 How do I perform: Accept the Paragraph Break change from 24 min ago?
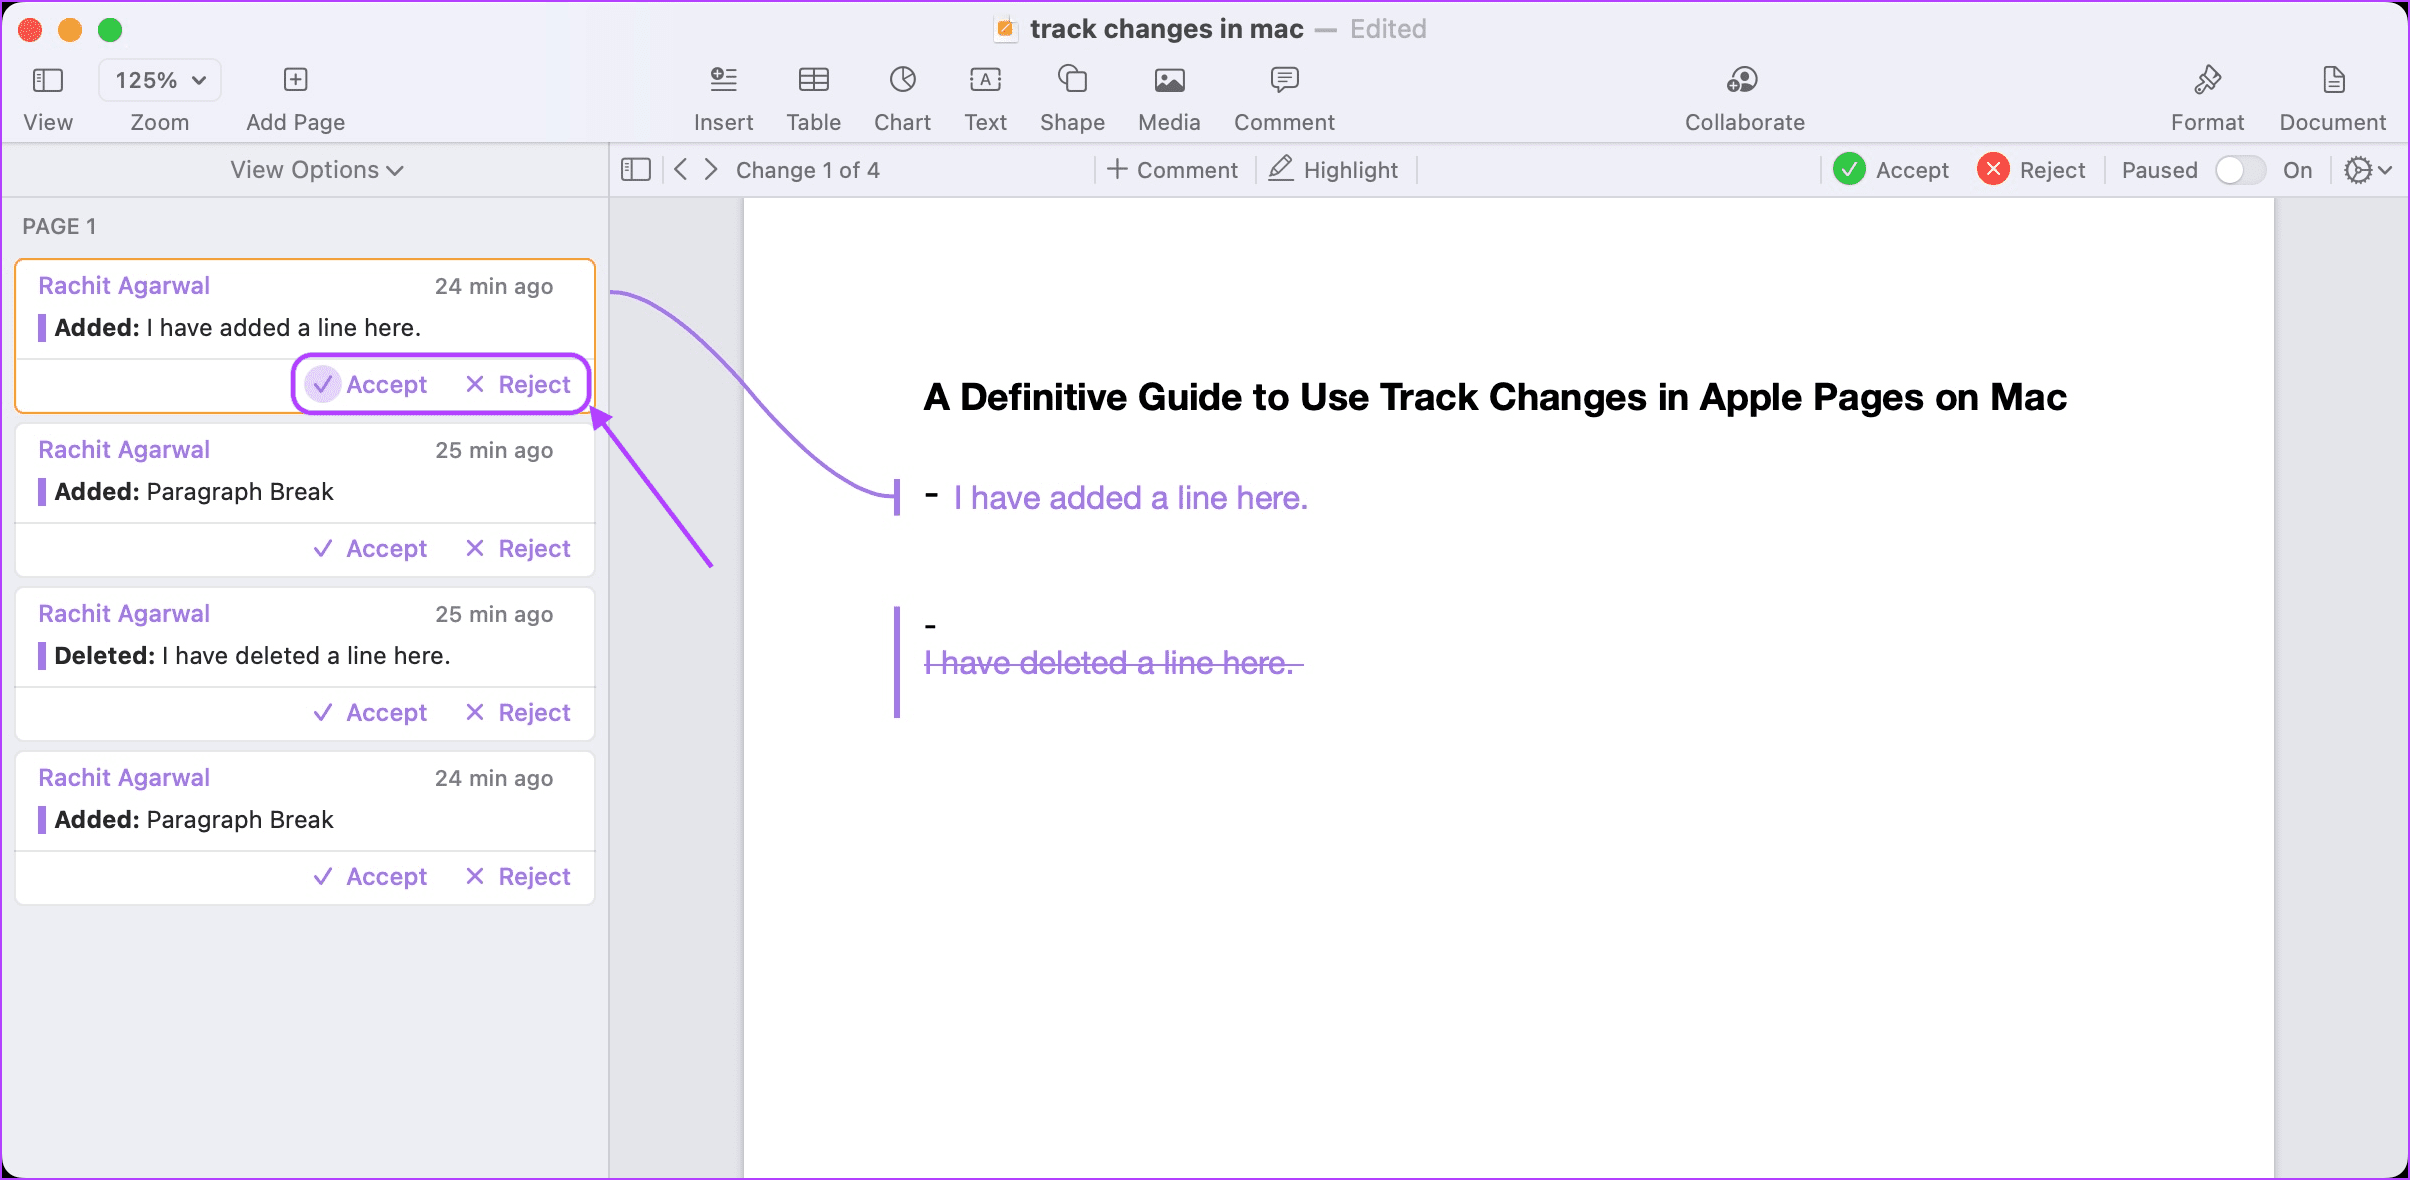point(369,877)
